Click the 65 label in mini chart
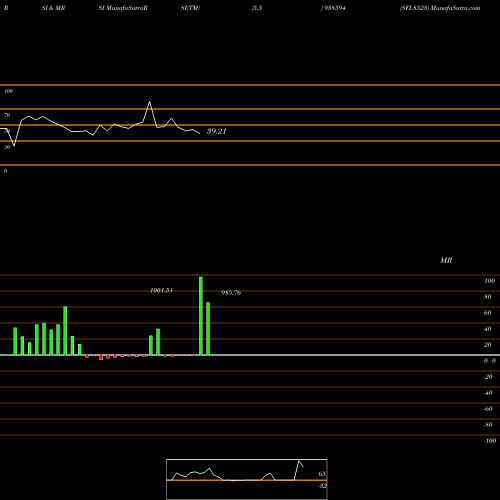 click(322, 474)
